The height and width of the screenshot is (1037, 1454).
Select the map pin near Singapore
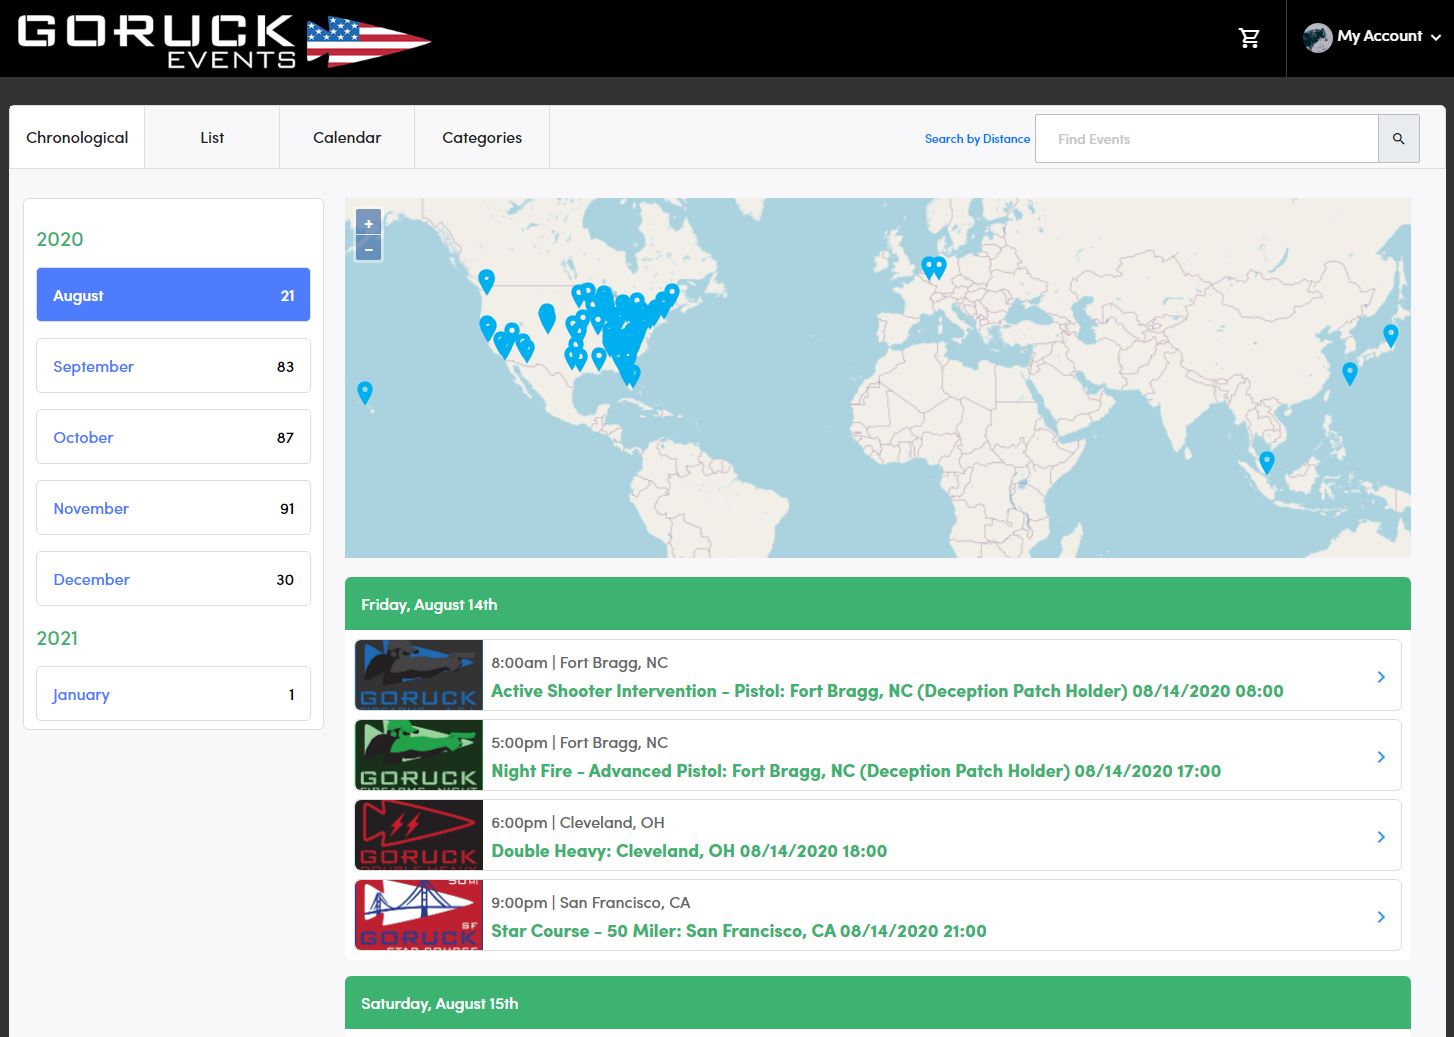click(x=1266, y=462)
